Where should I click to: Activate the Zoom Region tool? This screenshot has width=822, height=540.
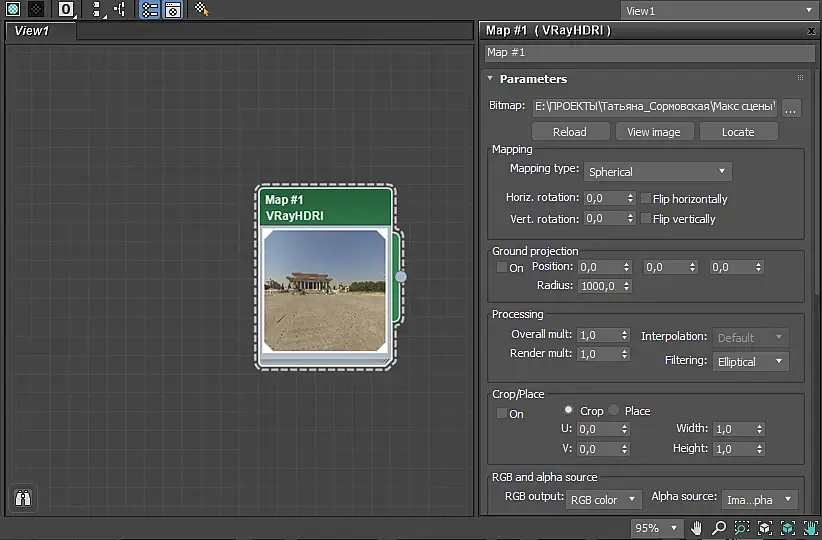point(741,528)
